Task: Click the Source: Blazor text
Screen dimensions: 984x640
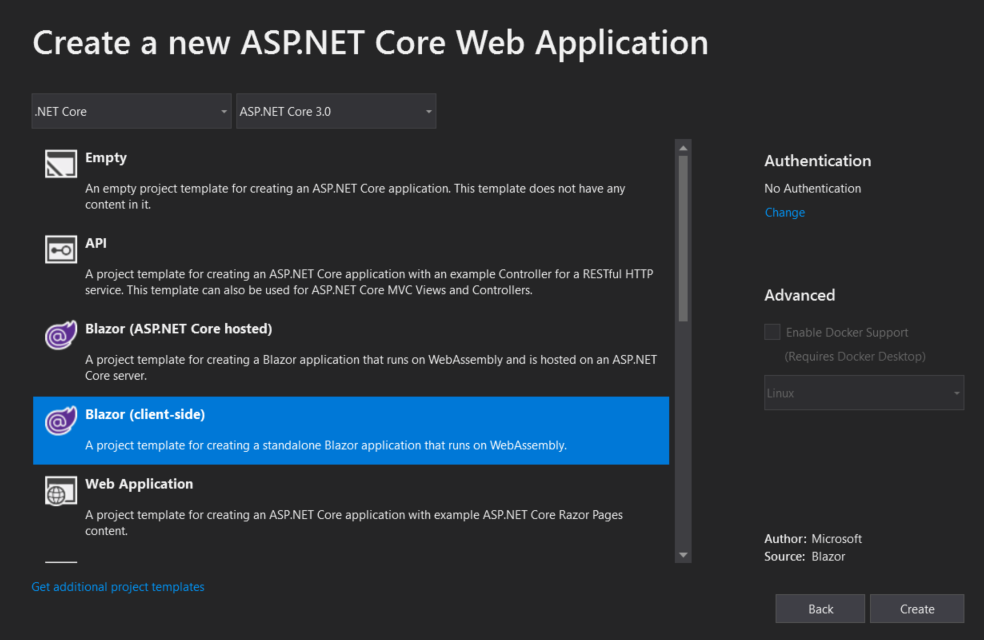Action: 805,557
